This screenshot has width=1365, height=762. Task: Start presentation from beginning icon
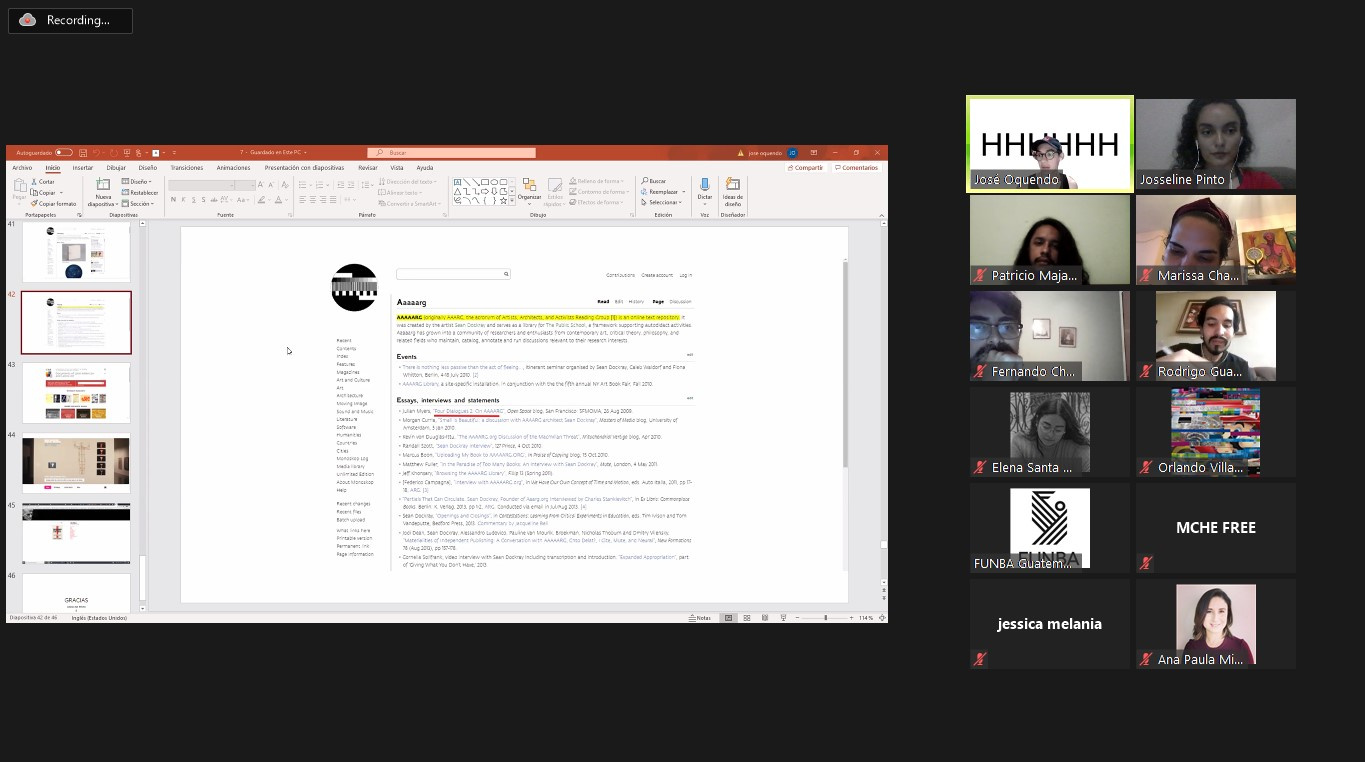pos(127,152)
